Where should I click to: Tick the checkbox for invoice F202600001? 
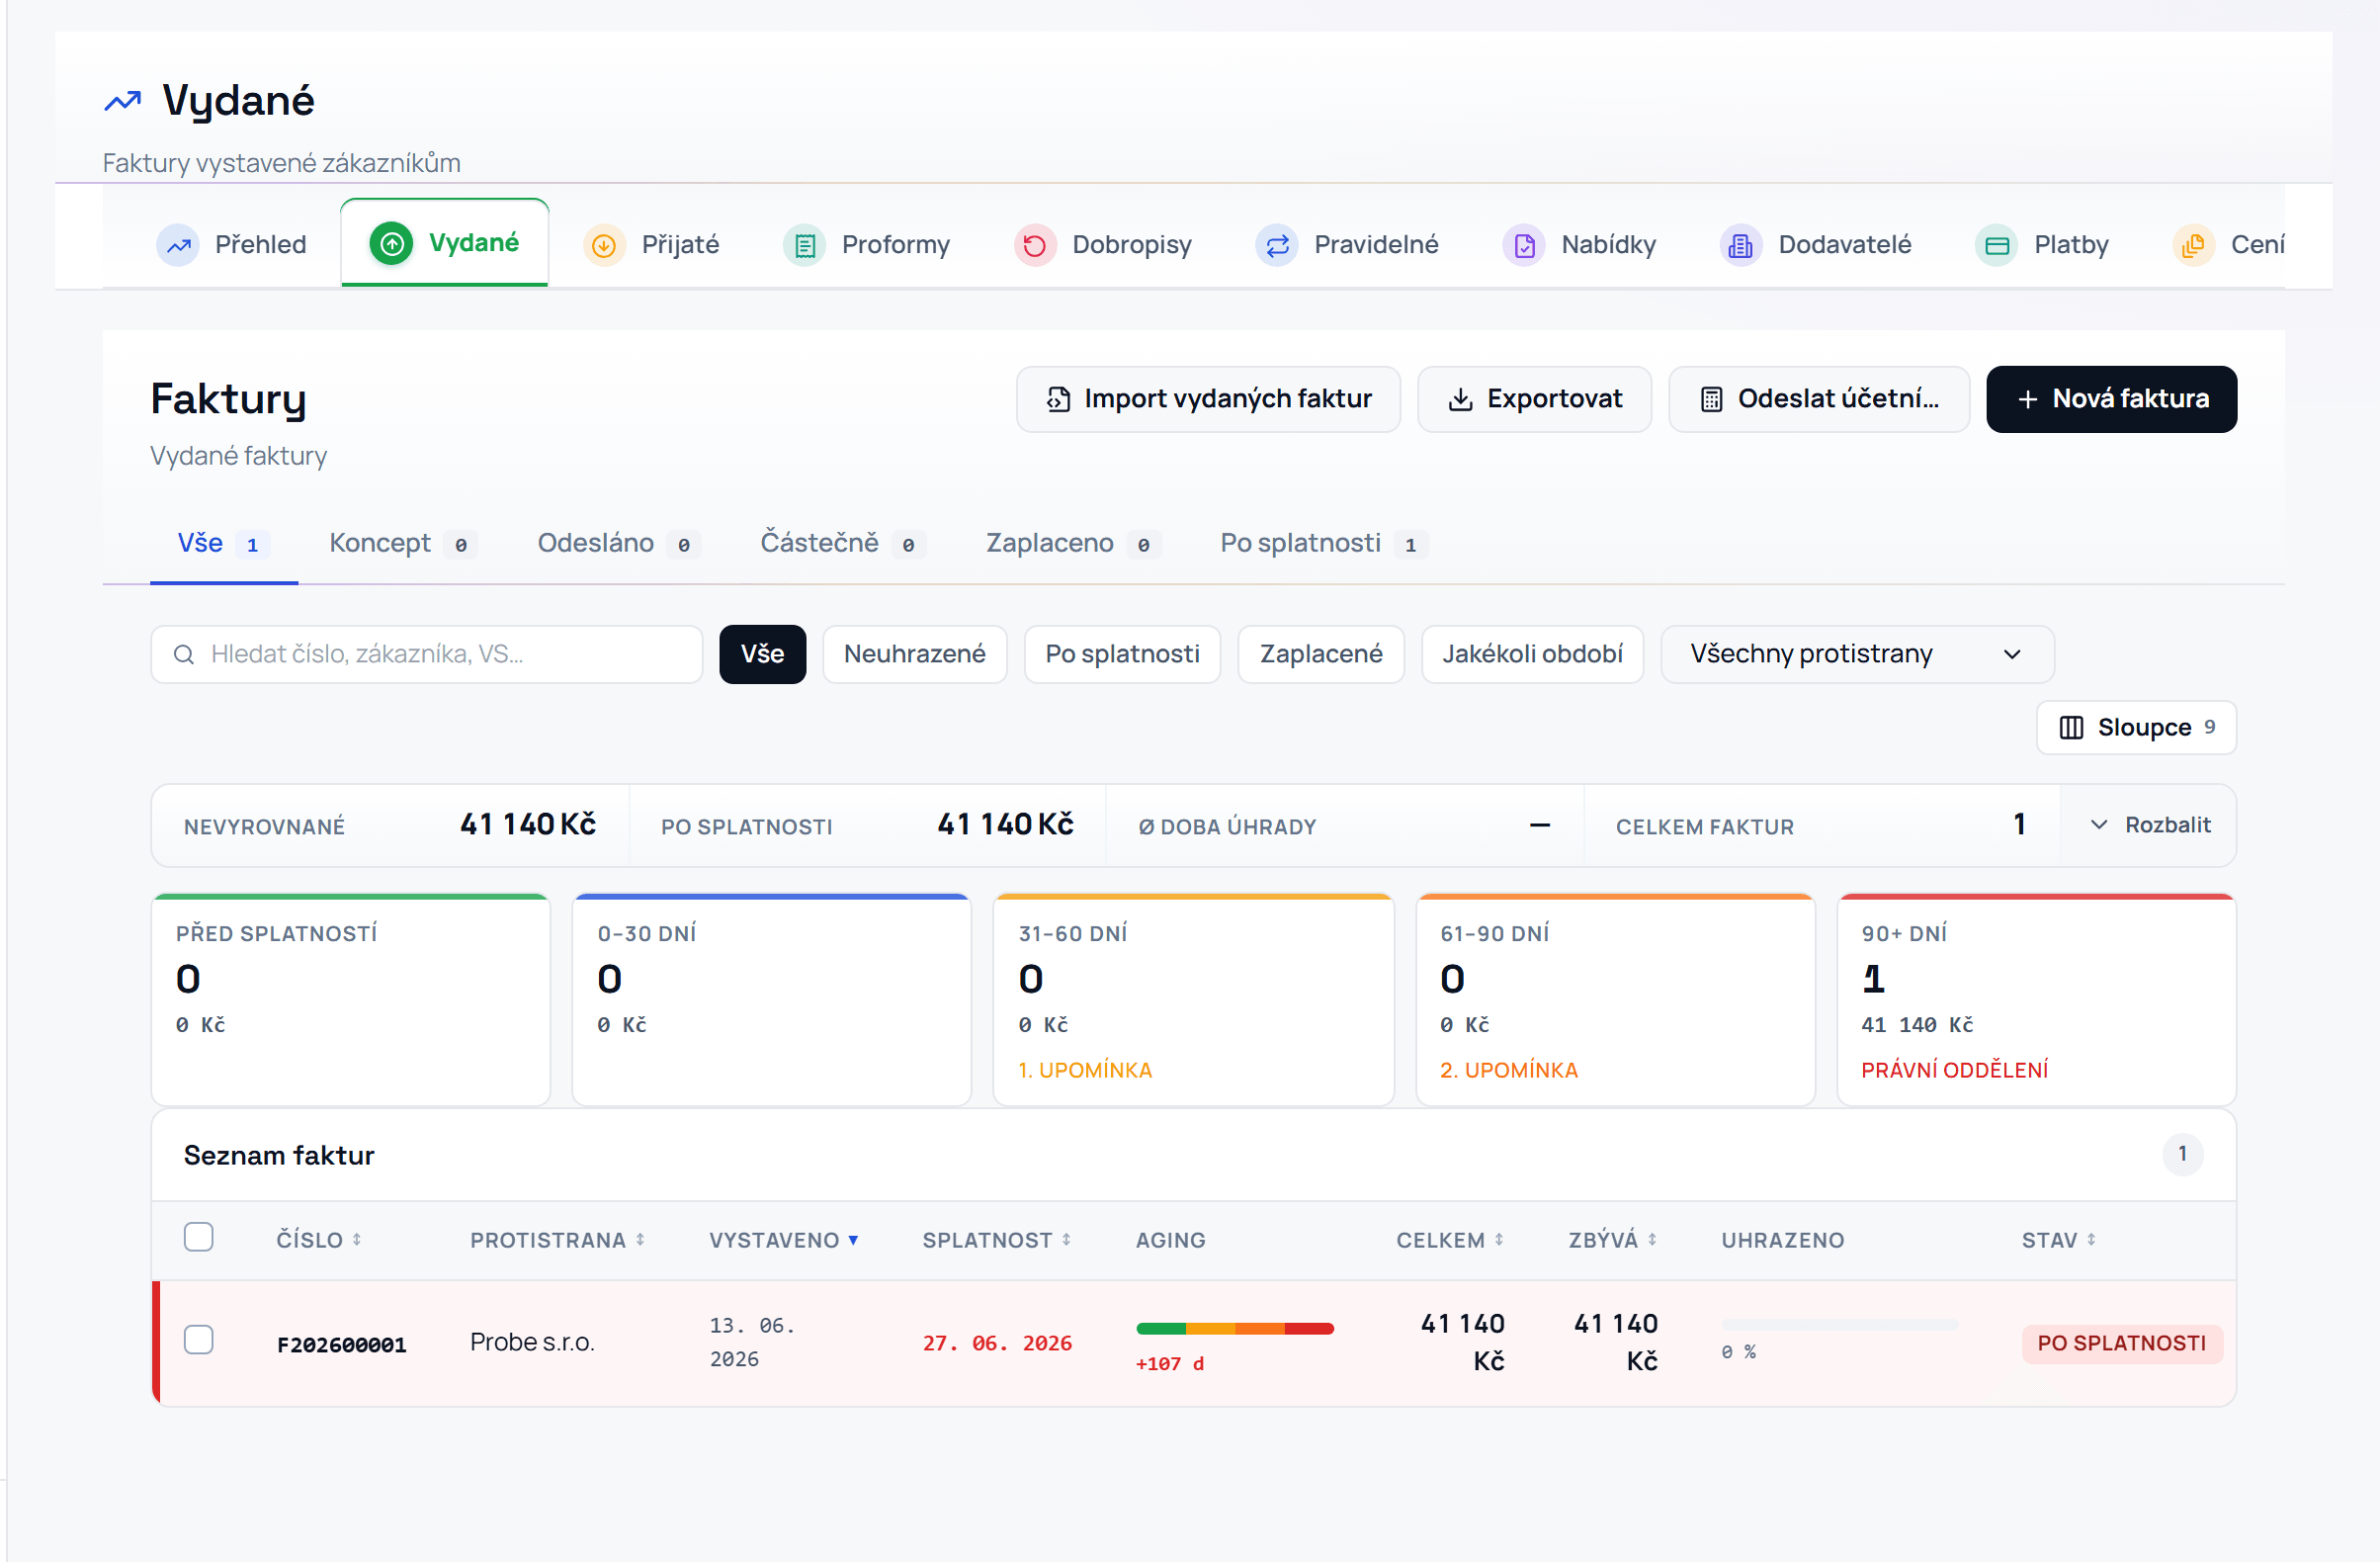pos(199,1340)
